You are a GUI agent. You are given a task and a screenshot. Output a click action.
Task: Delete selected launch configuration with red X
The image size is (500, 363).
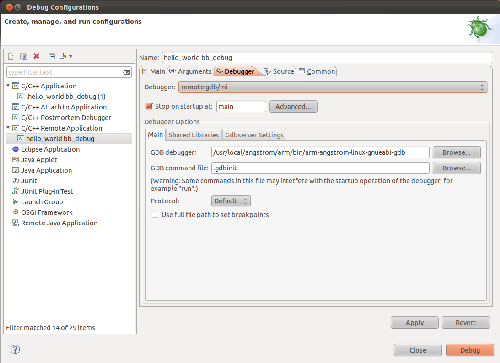(36, 56)
